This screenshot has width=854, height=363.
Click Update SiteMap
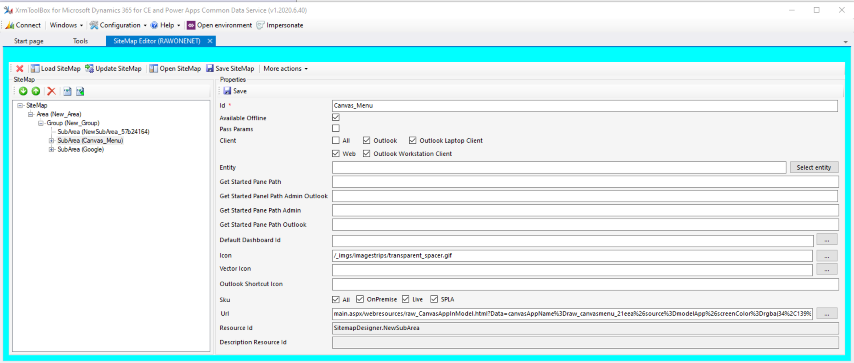click(113, 69)
